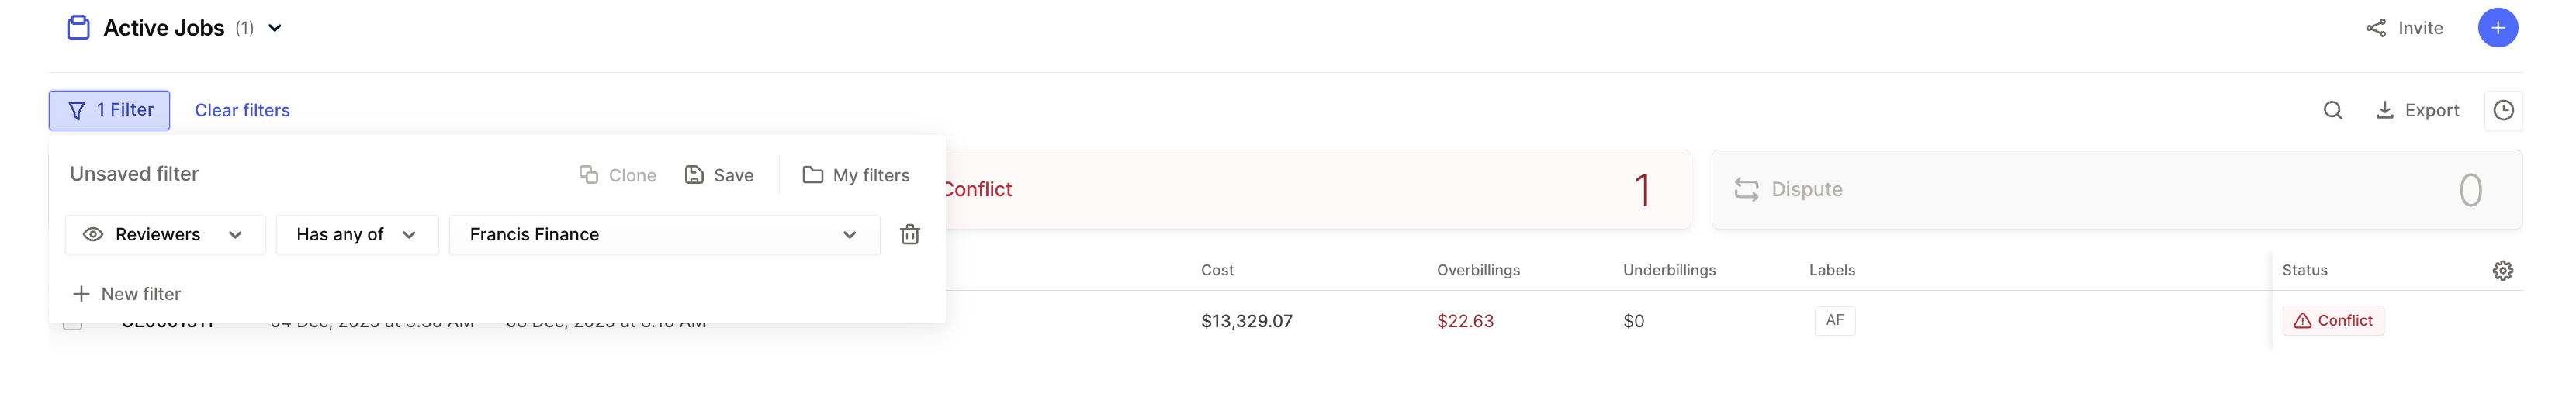Click the Active Jobs clipboard icon
The width and height of the screenshot is (2576, 411).
(x=78, y=28)
